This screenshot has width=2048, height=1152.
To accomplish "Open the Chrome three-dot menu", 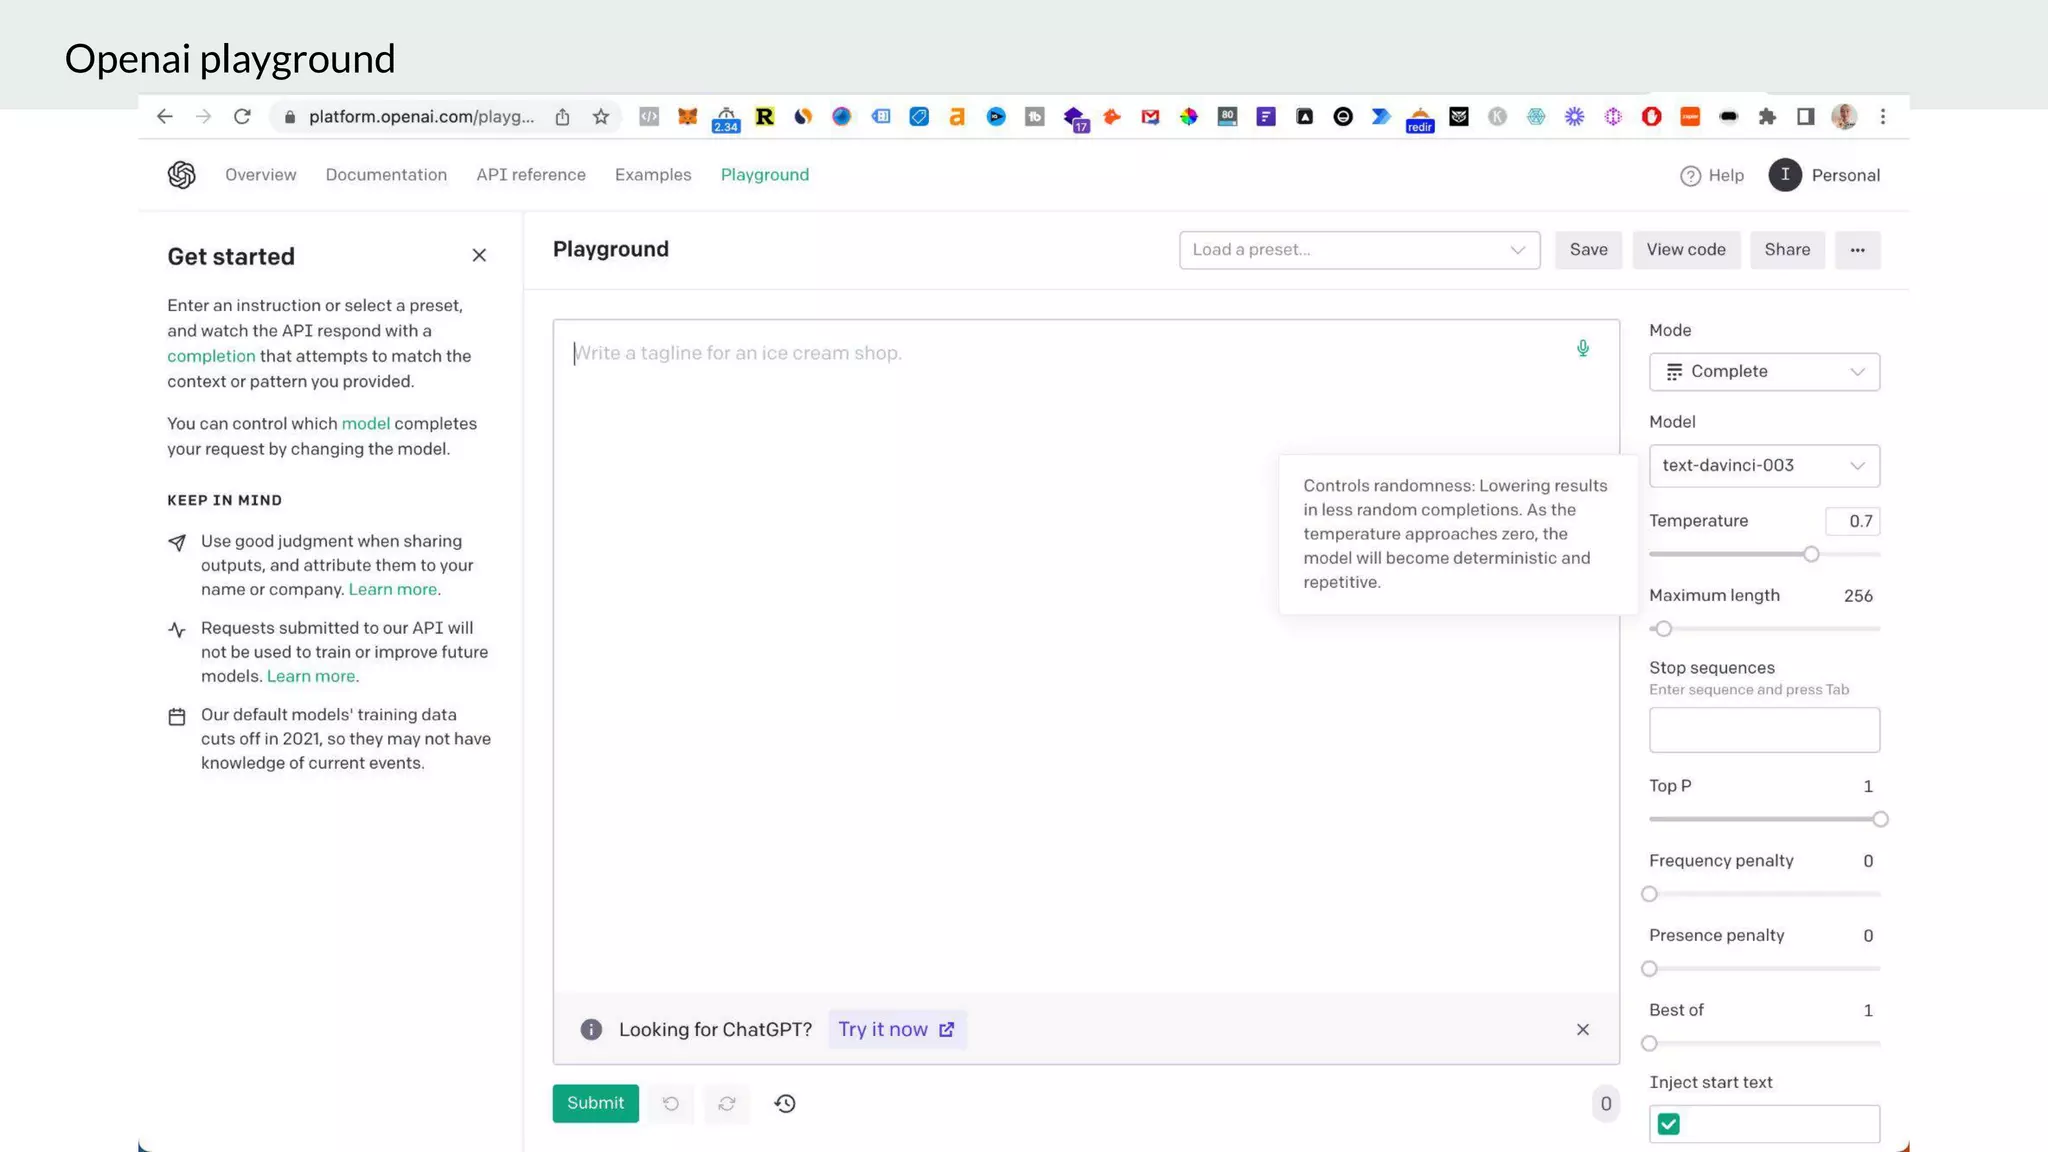I will pyautogui.click(x=1883, y=117).
